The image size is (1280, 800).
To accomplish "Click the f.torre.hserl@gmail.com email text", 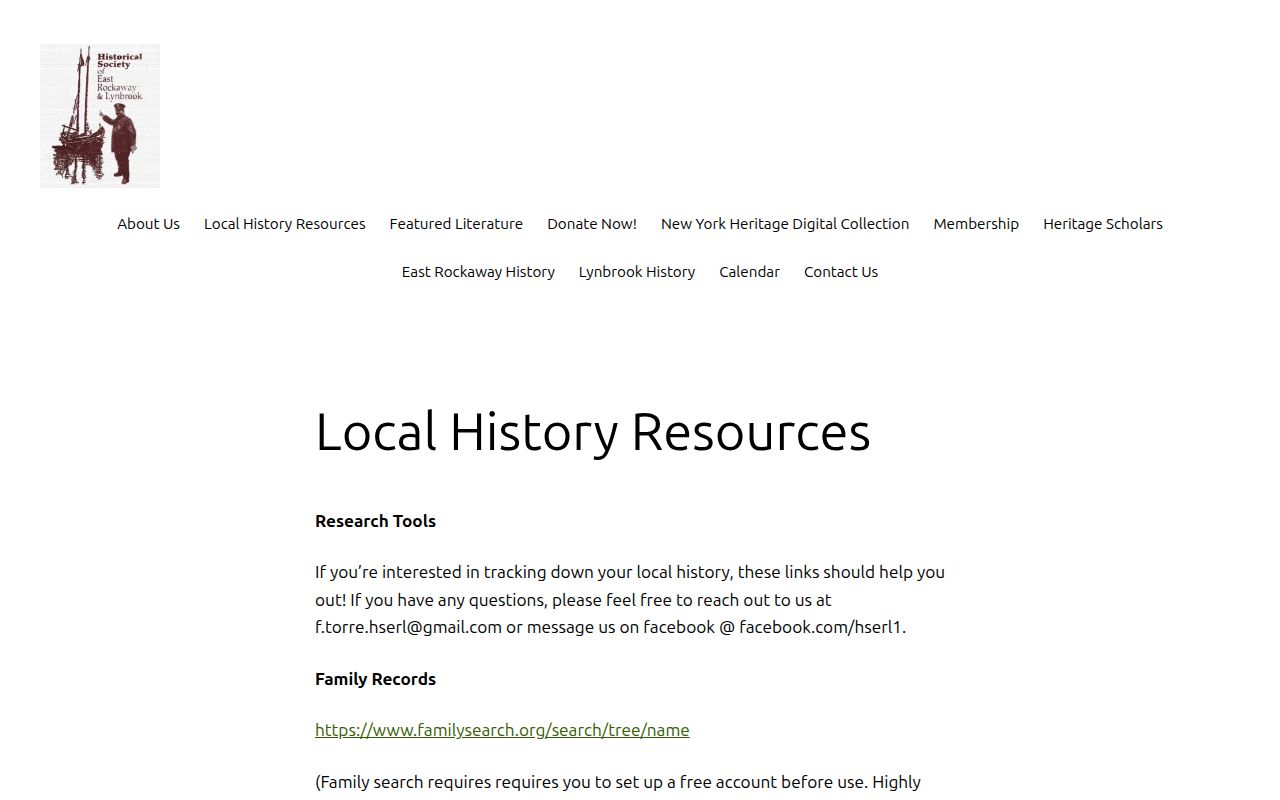I will (408, 627).
